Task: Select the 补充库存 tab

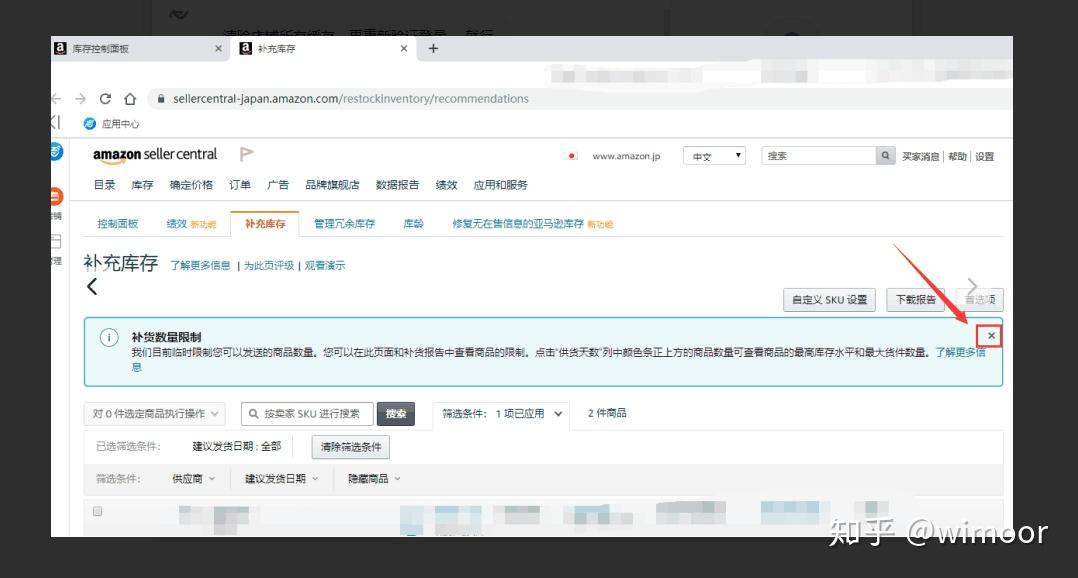Action: 265,223
